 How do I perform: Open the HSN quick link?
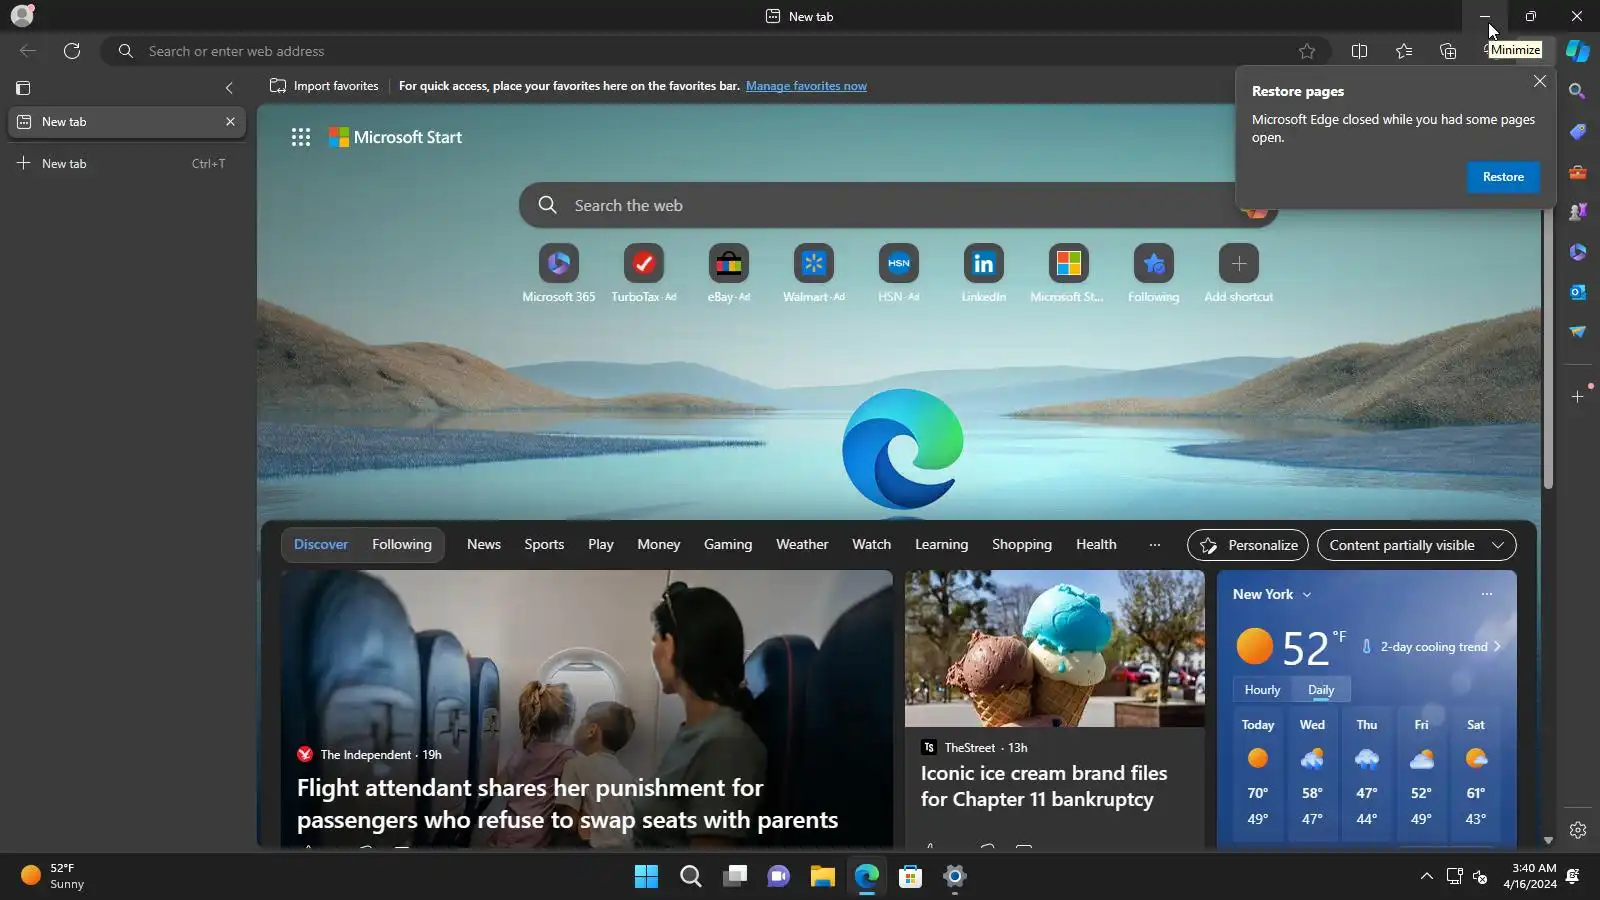899,273
